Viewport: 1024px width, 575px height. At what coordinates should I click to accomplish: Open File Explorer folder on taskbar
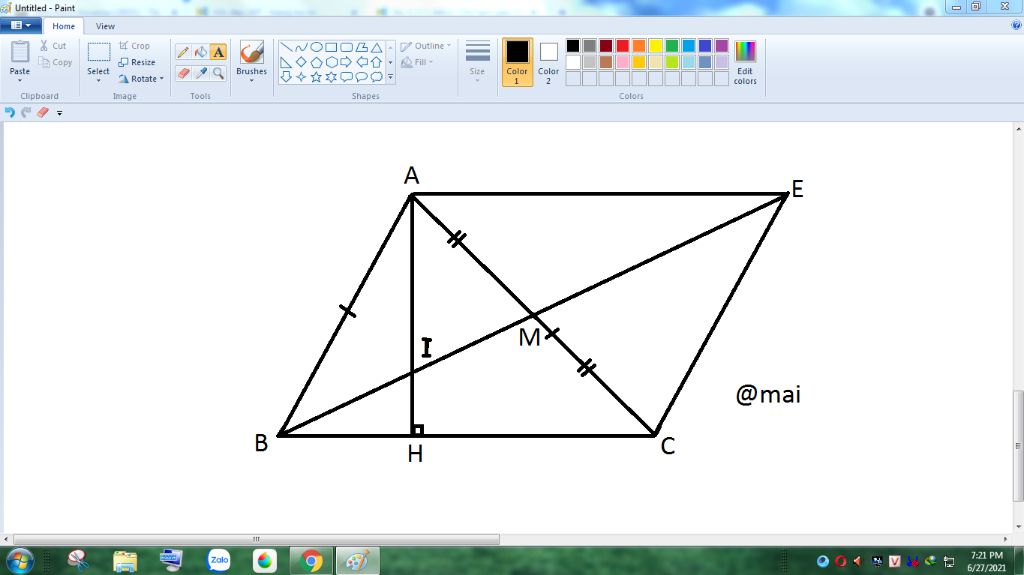(x=125, y=561)
